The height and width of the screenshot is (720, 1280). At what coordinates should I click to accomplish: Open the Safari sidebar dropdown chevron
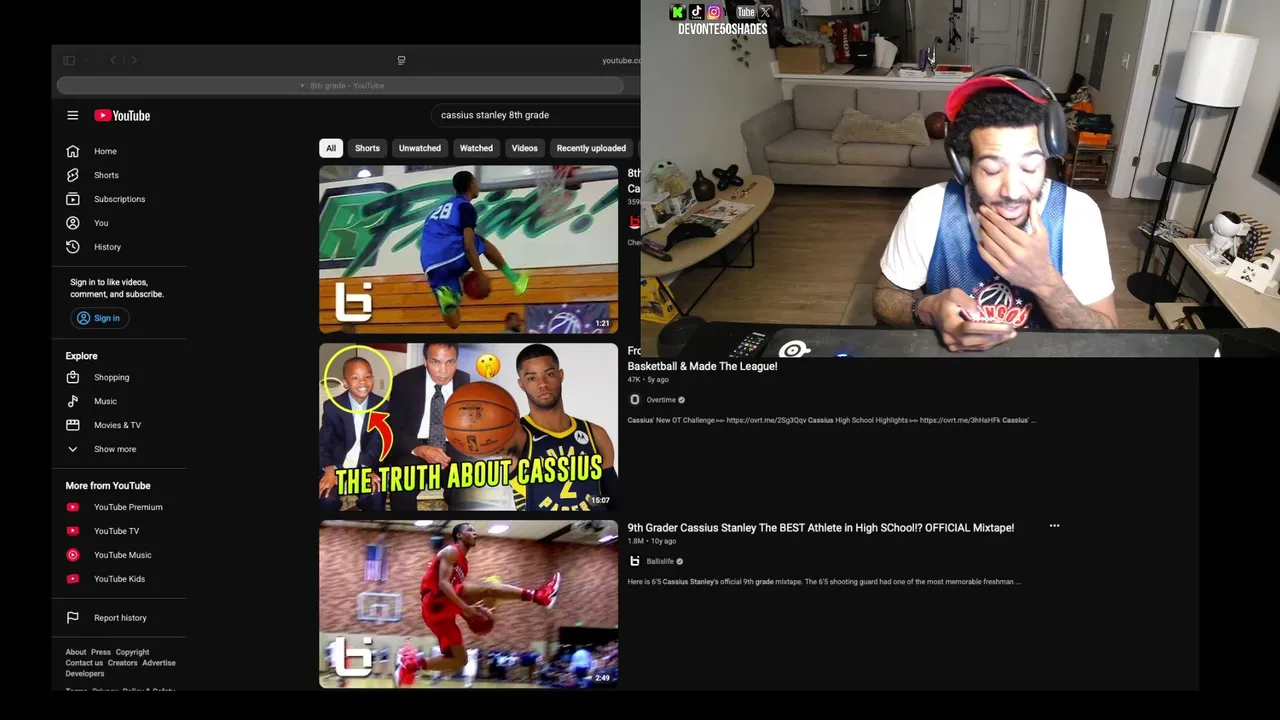point(86,60)
